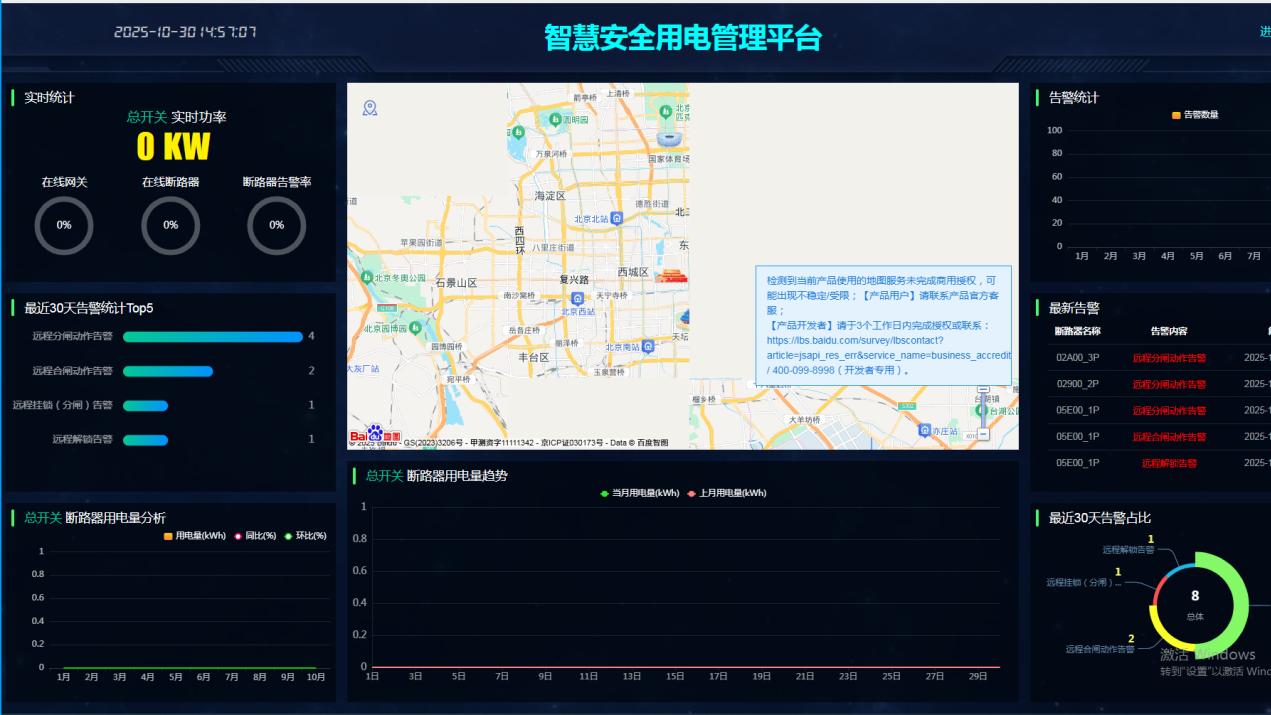The height and width of the screenshot is (715, 1271).
Task: Click the 圆明园 park icon on the map
Action: pos(554,119)
